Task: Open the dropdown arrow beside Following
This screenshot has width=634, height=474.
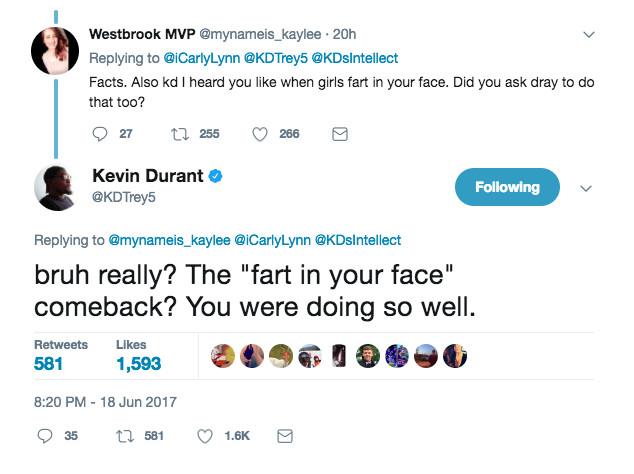Action: 586,188
